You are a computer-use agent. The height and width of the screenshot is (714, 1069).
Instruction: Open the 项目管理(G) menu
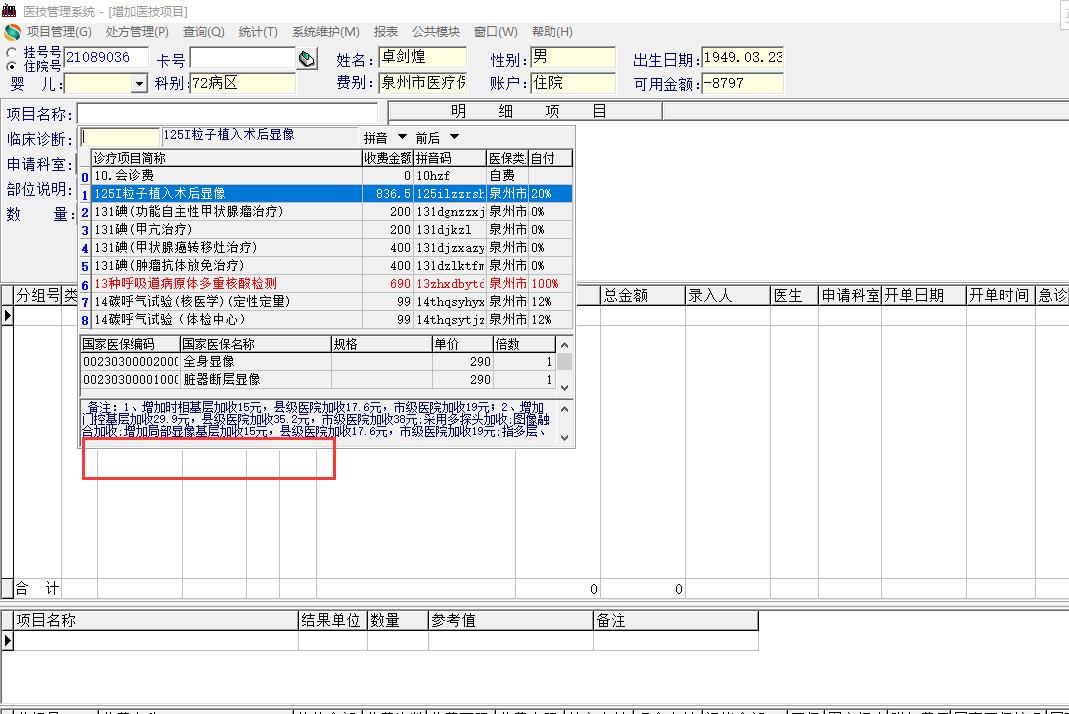tap(59, 32)
